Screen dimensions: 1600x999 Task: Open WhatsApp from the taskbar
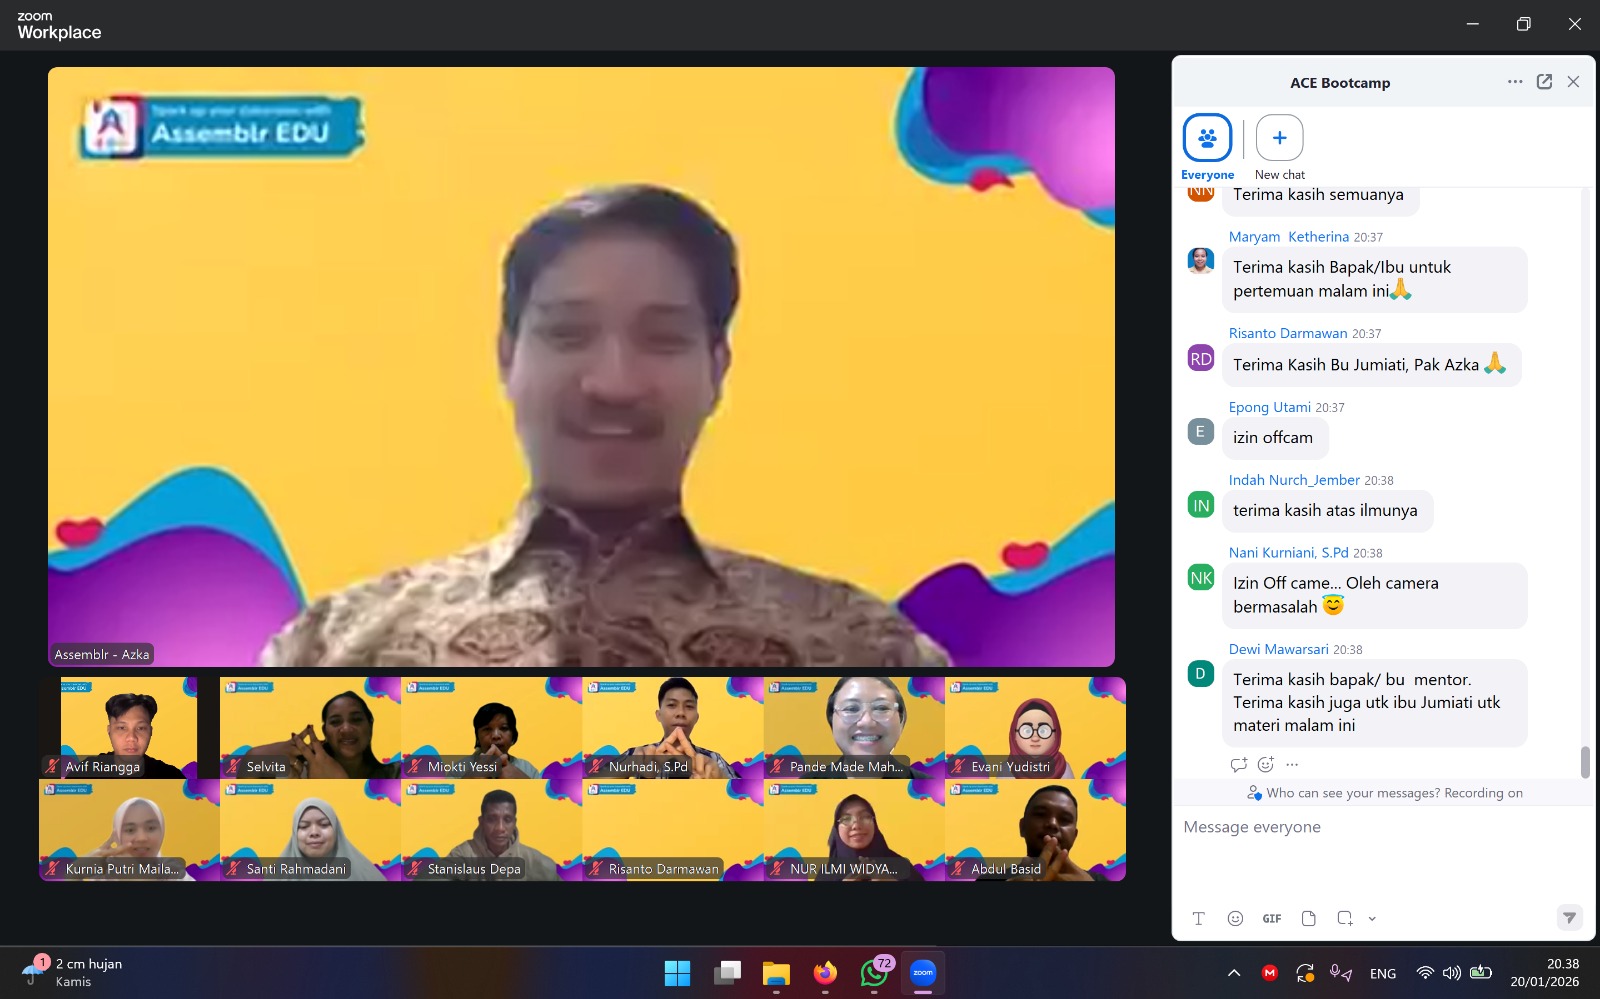[x=873, y=973]
